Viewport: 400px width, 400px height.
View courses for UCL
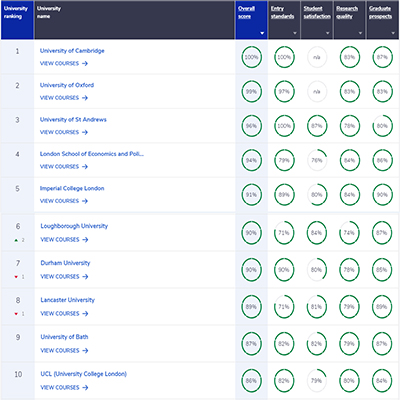pyautogui.click(x=64, y=387)
